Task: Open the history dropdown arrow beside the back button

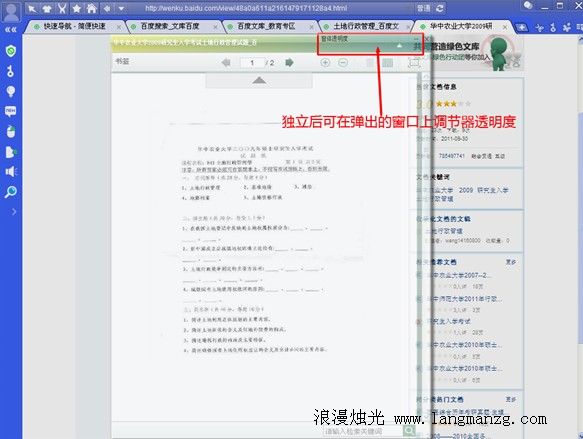Action: 121,8
